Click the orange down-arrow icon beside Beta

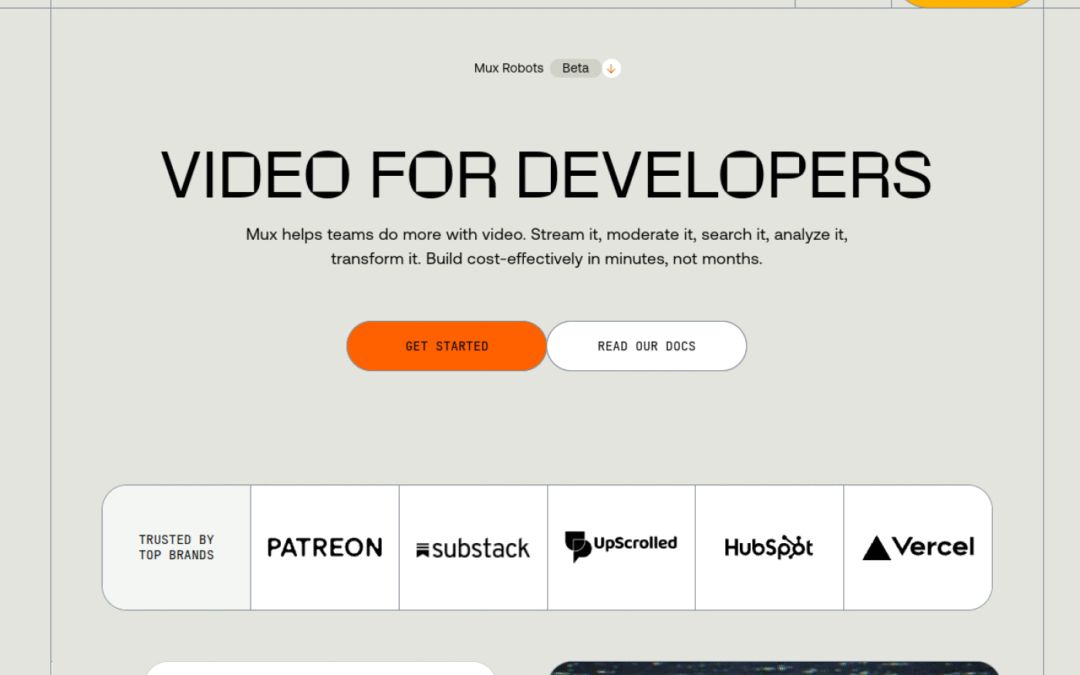611,68
